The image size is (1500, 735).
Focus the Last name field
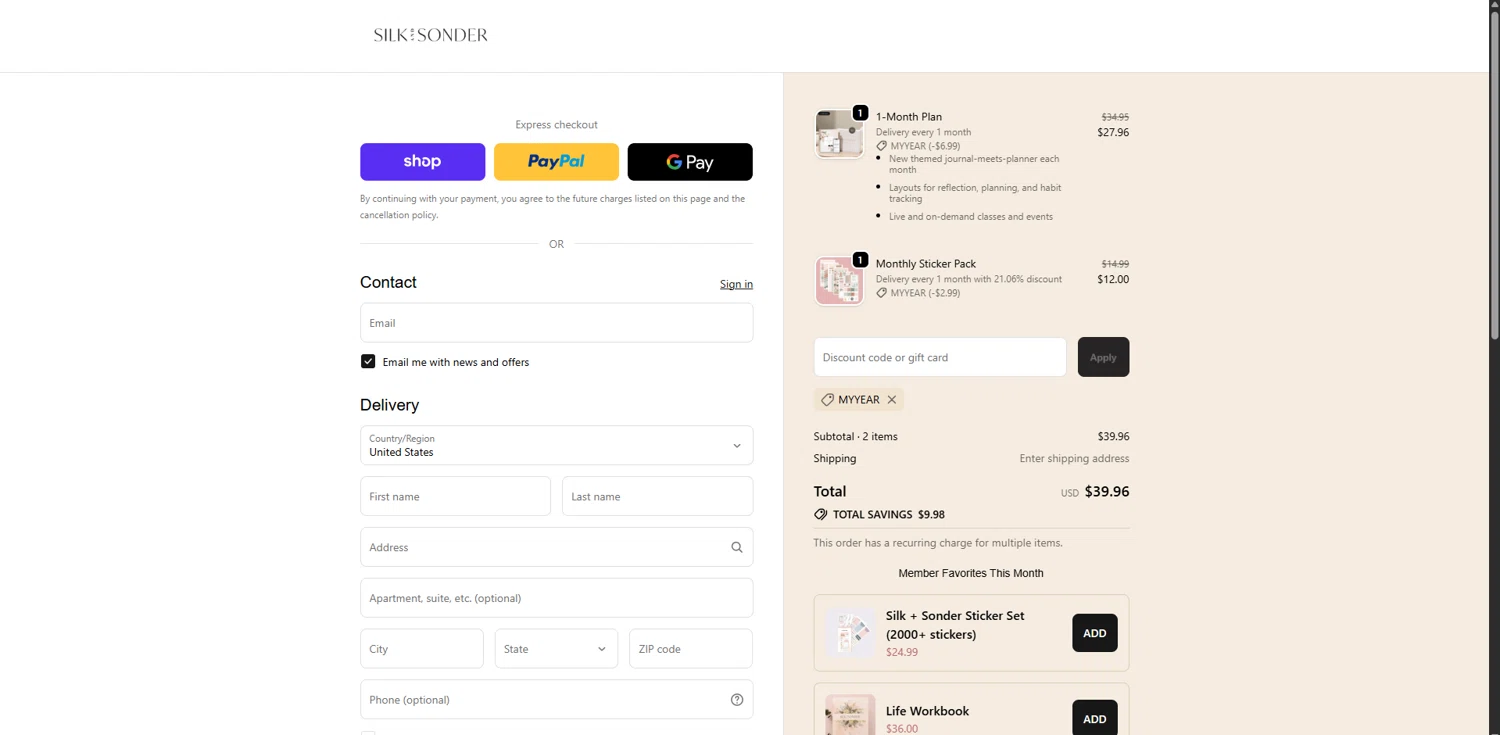tap(657, 496)
